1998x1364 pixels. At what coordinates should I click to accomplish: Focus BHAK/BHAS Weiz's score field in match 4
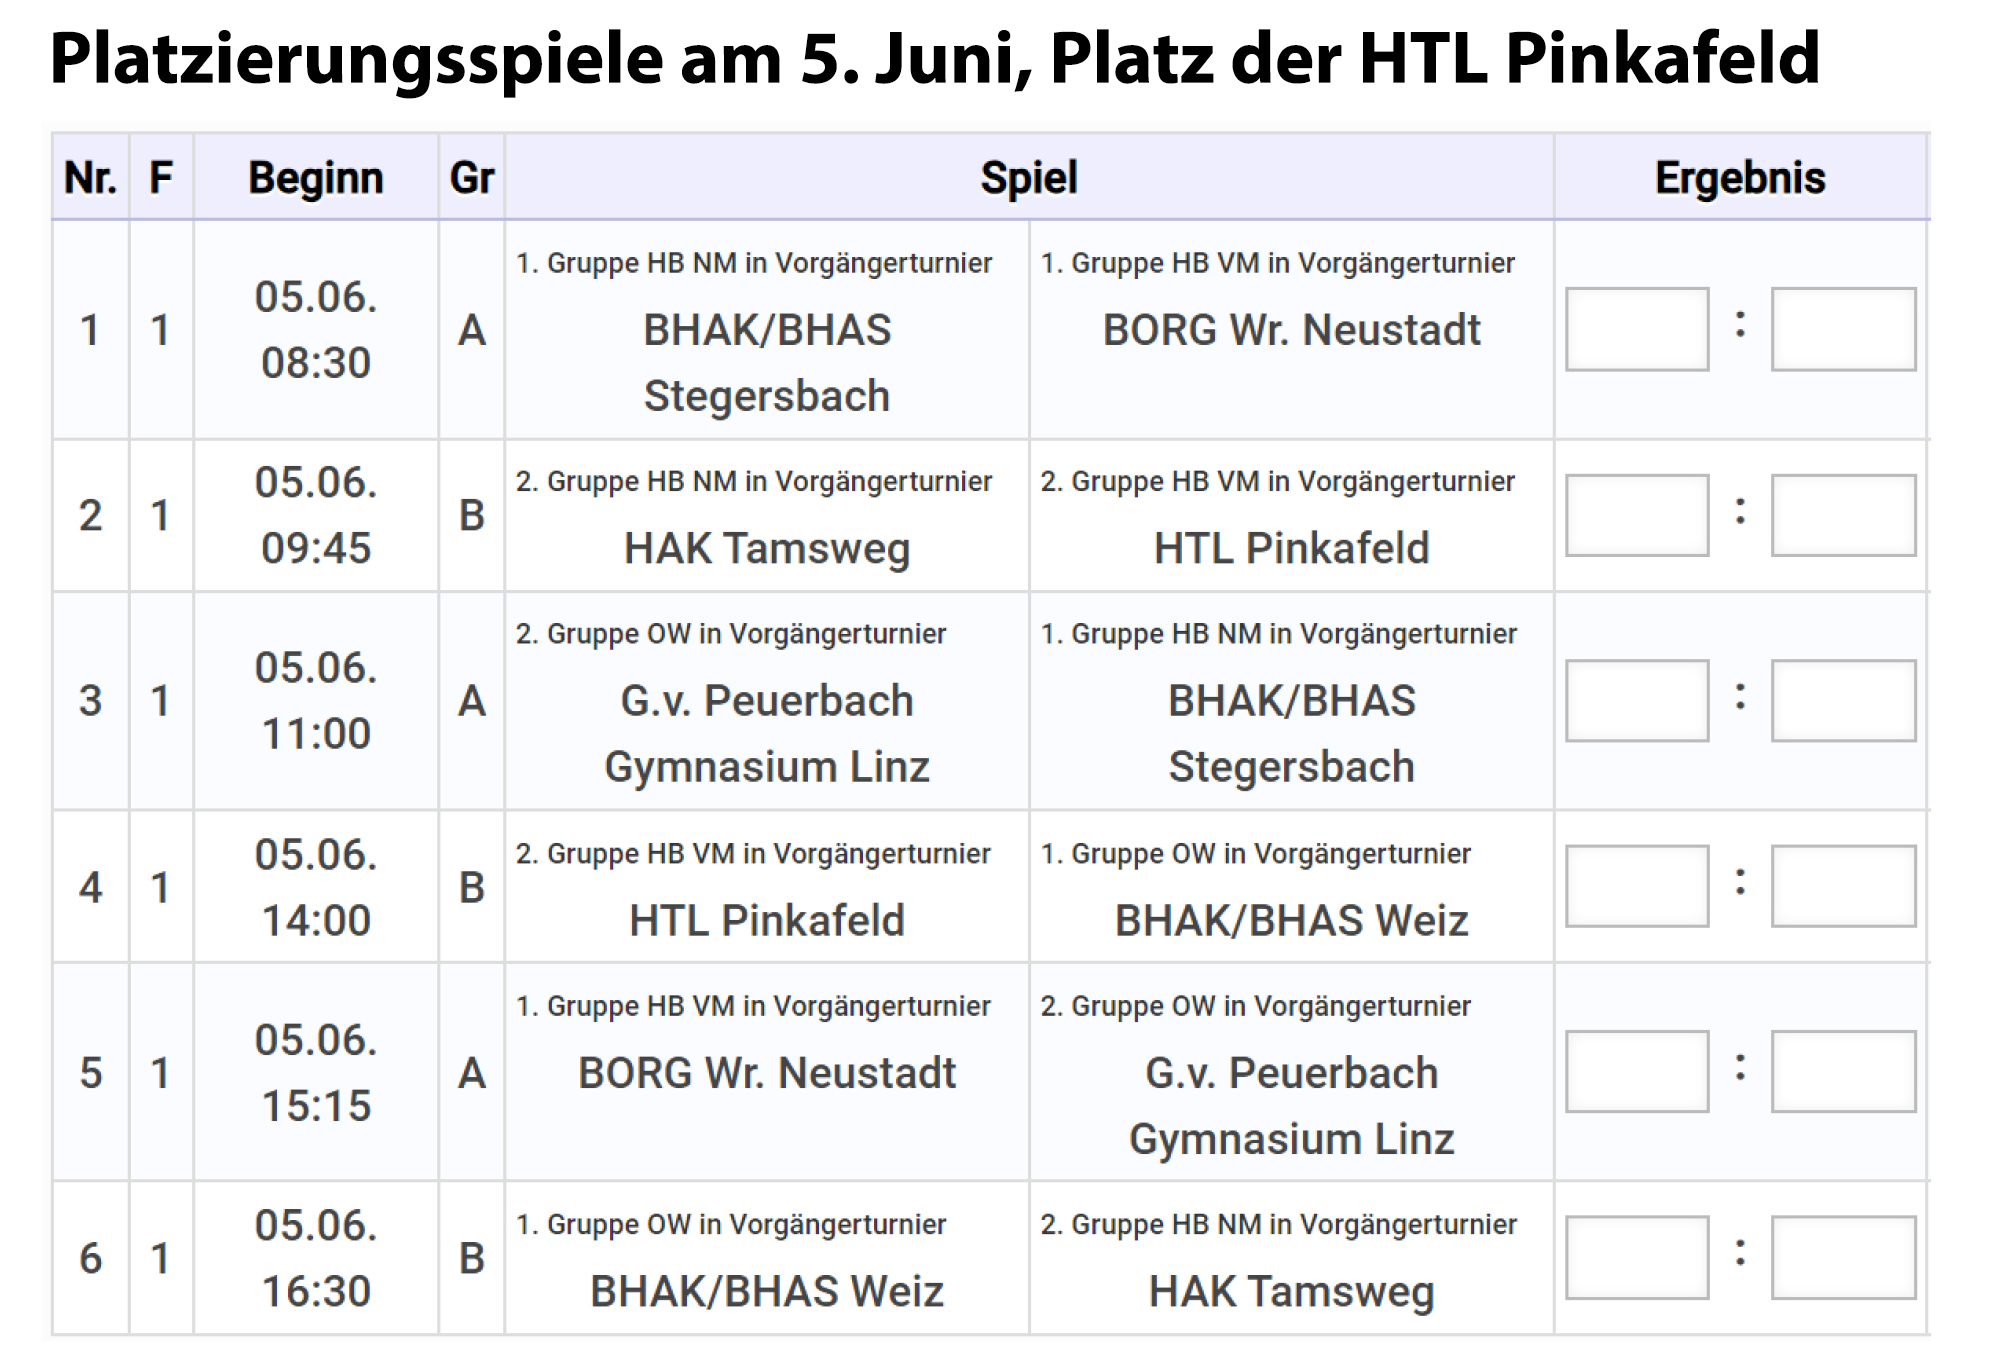tap(1842, 886)
